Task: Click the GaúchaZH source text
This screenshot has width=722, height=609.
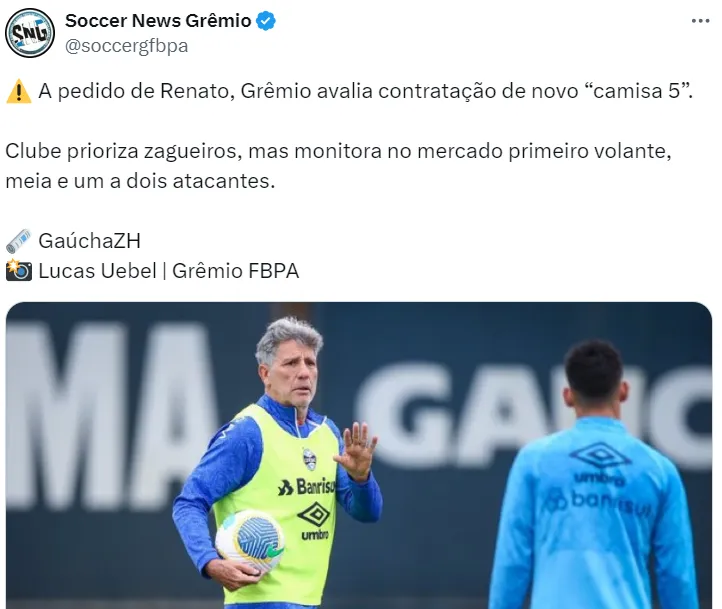Action: pos(89,241)
